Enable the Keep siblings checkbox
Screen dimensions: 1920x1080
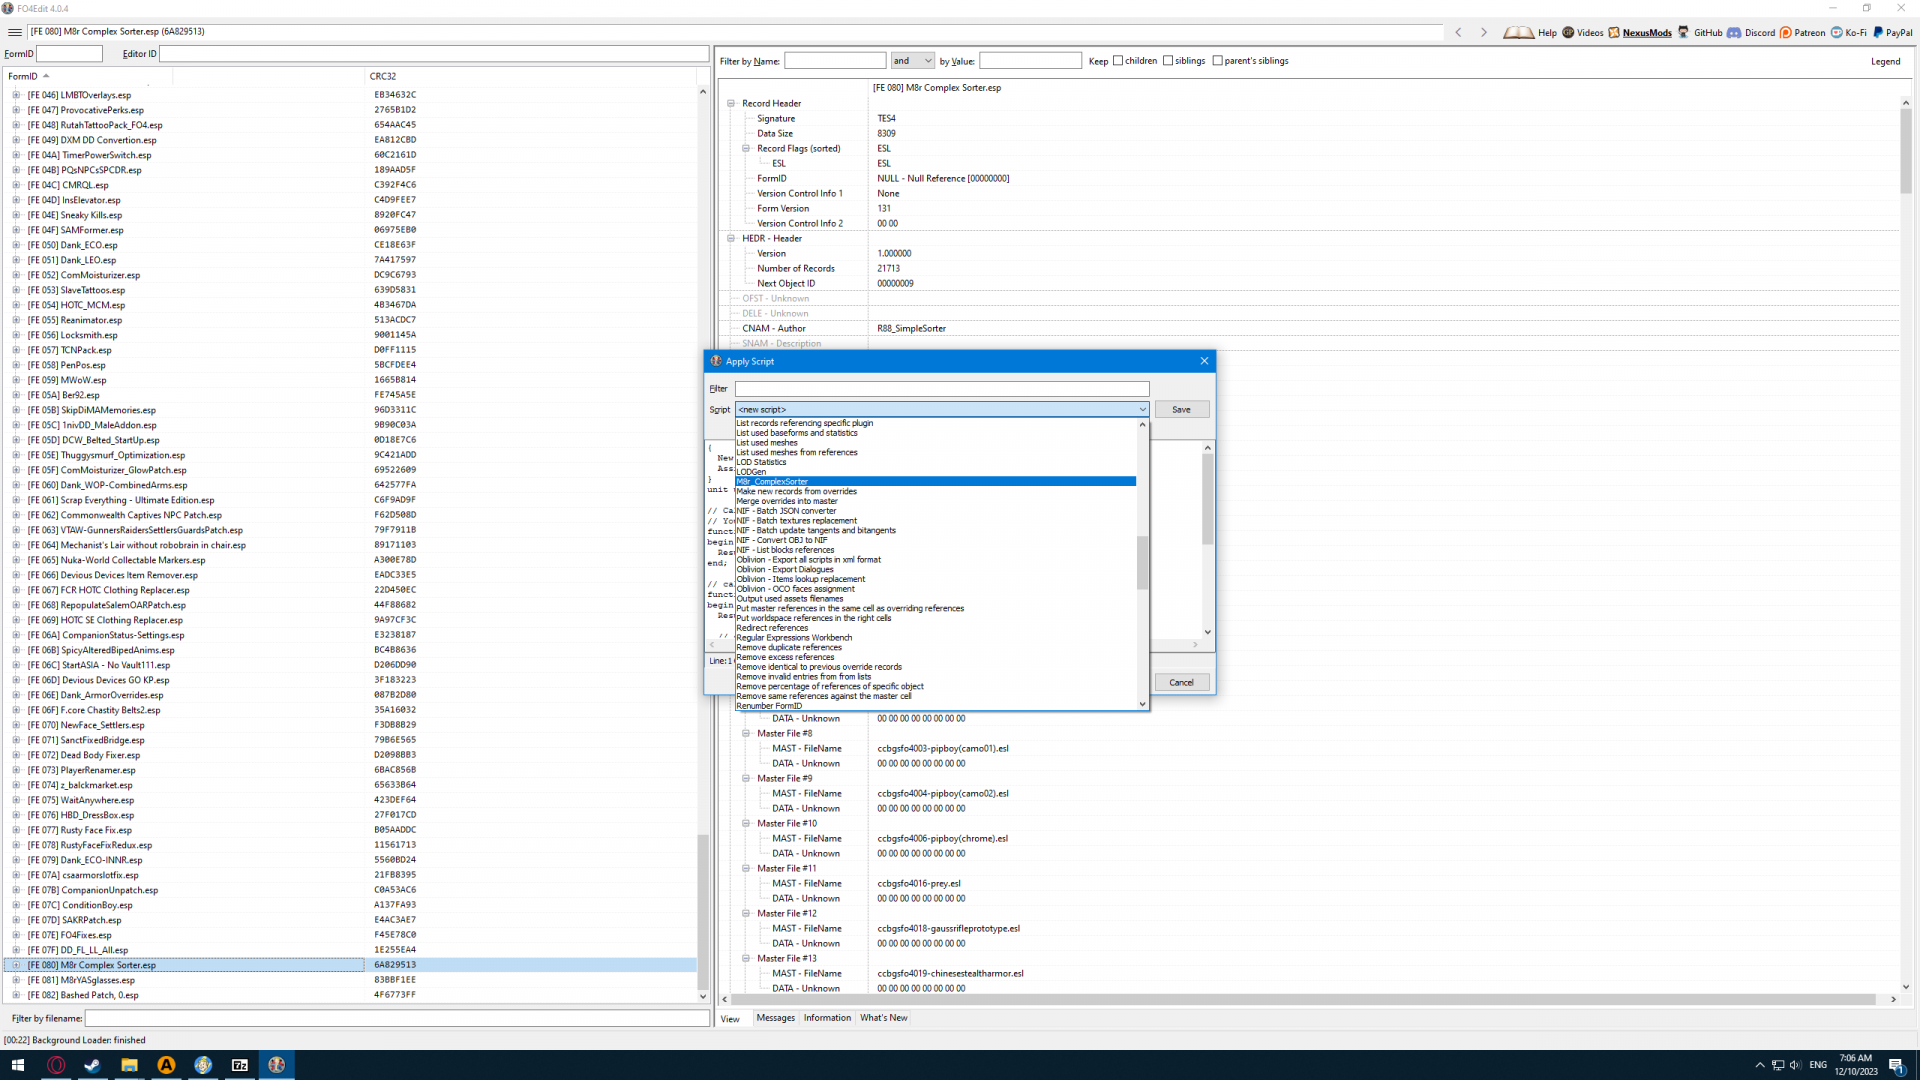[x=1168, y=61]
